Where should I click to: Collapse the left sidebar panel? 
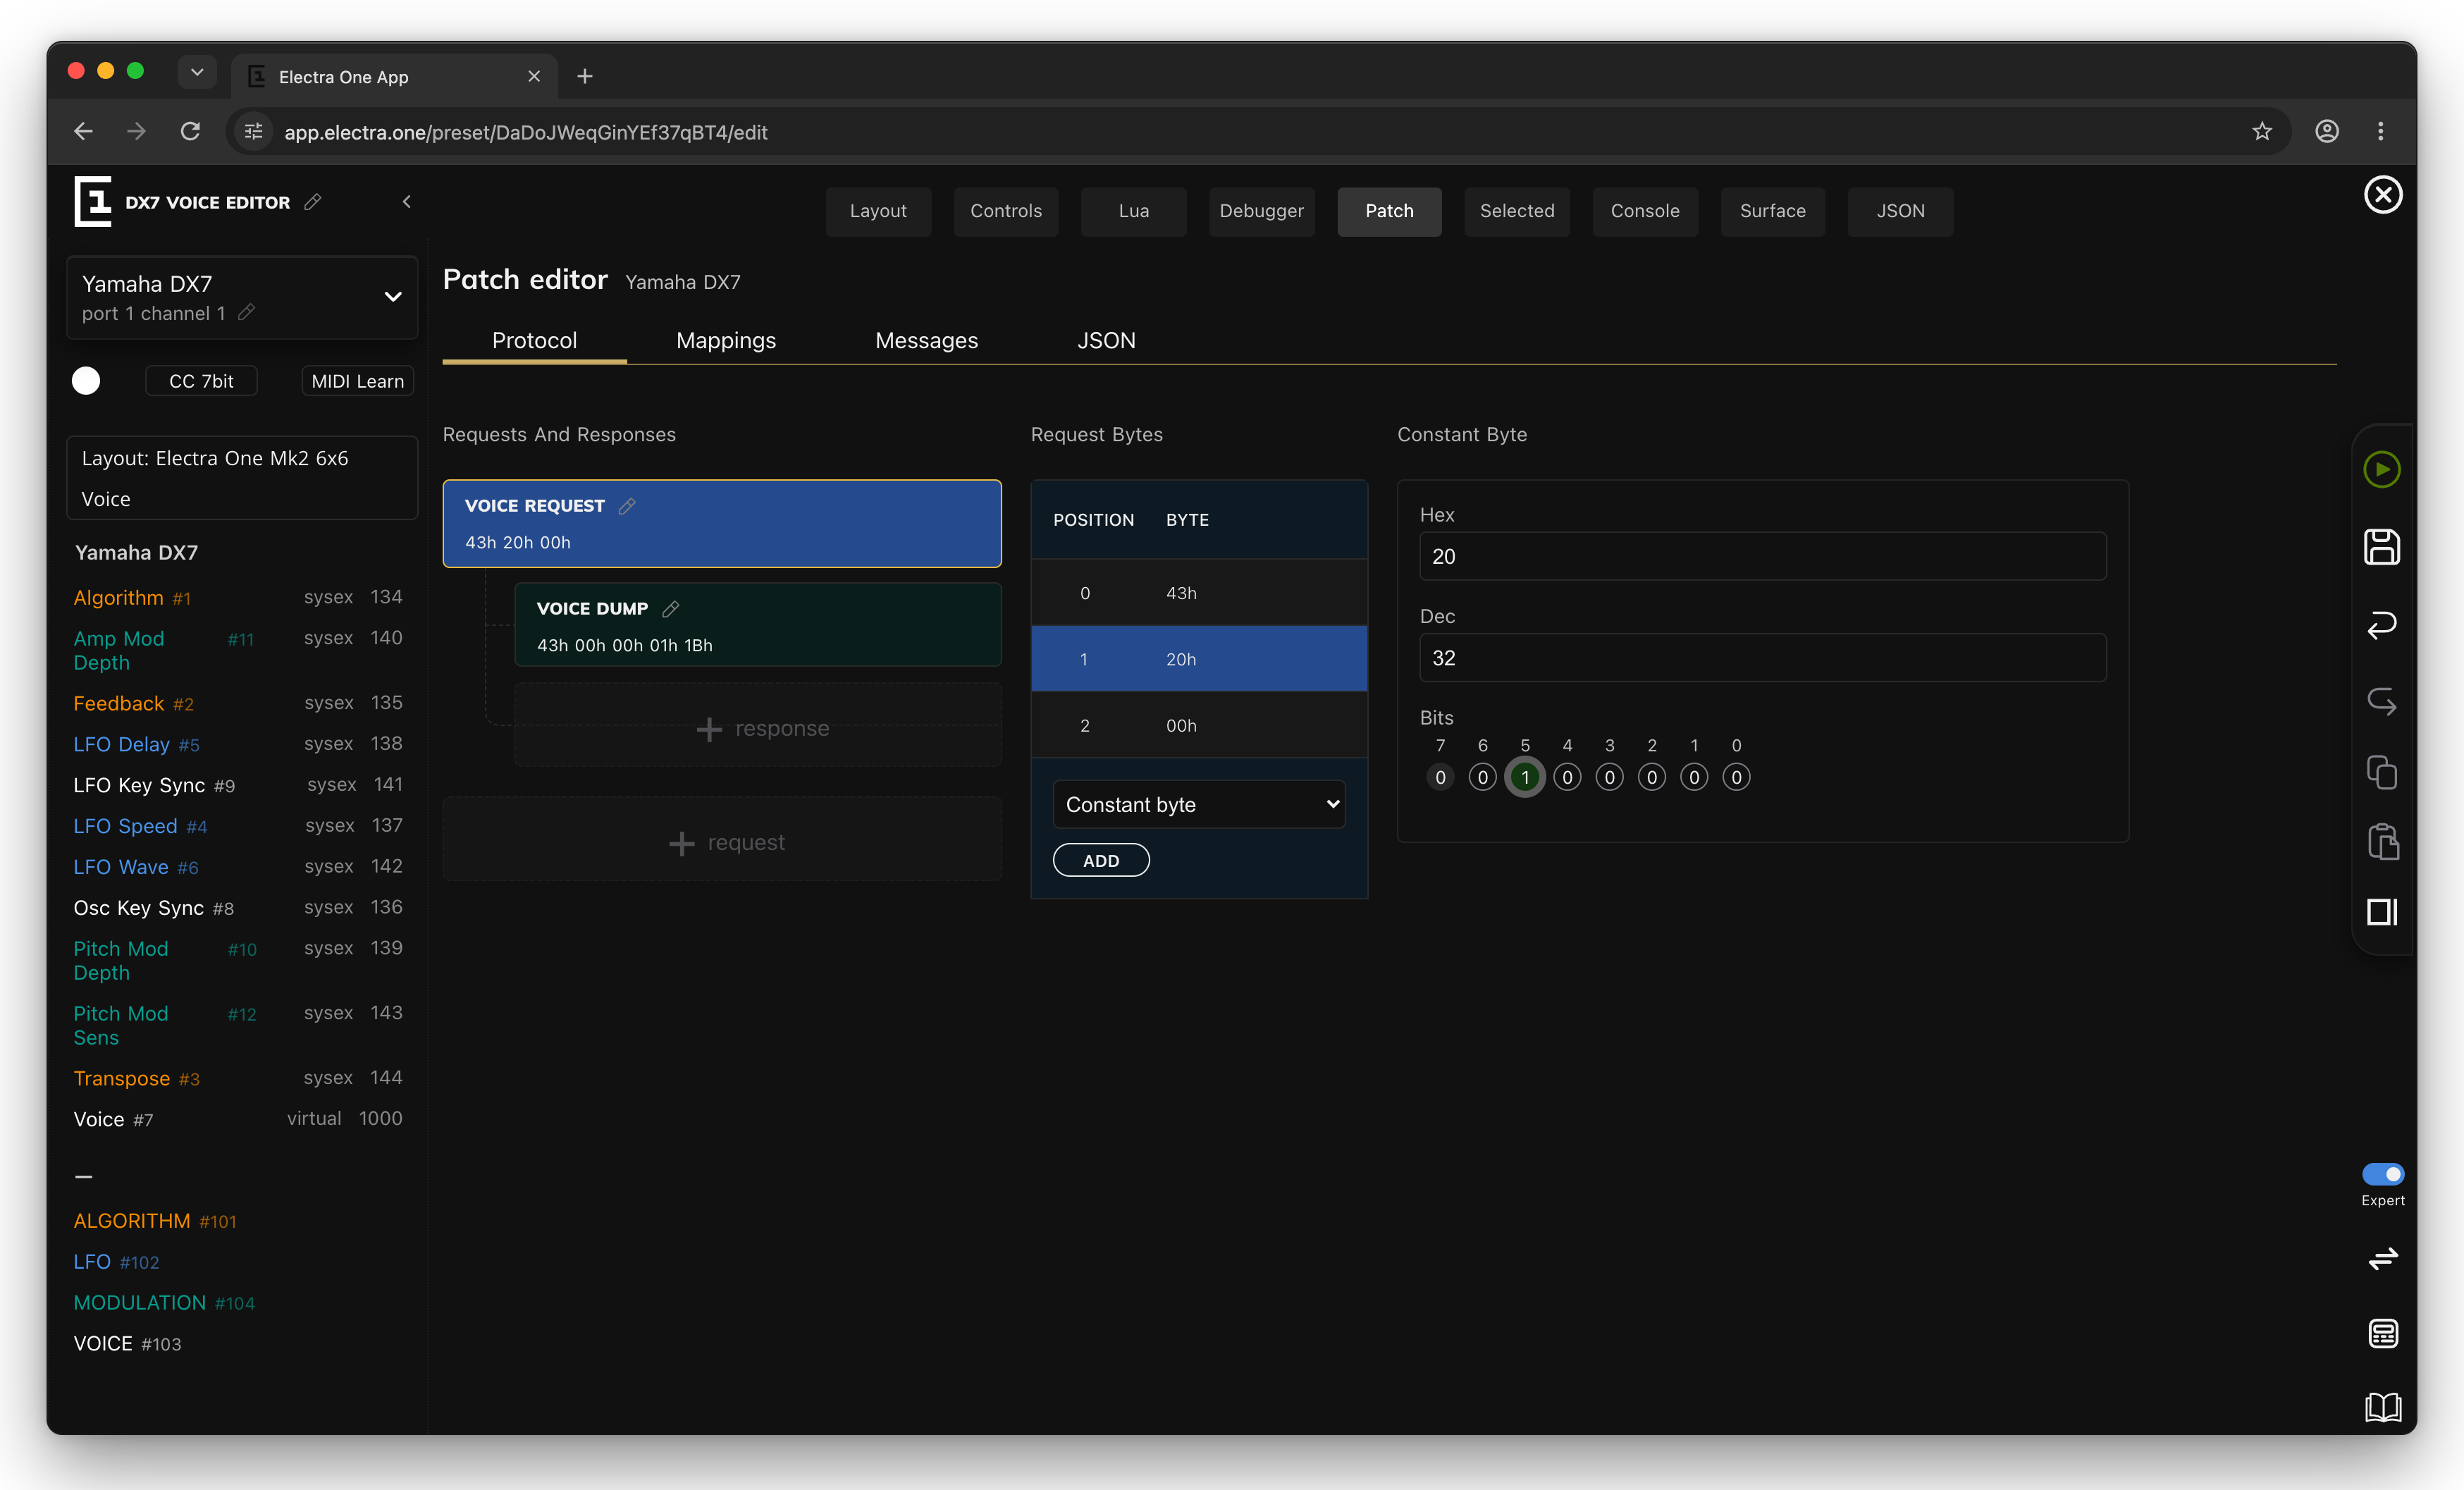406,202
